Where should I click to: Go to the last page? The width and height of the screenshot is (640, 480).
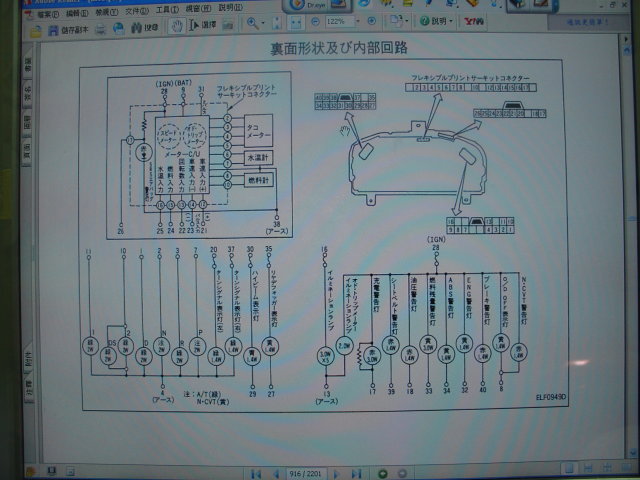point(356,474)
